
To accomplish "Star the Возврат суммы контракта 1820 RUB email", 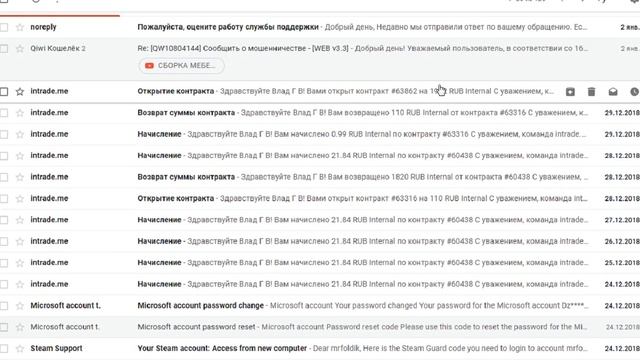I will point(20,177).
